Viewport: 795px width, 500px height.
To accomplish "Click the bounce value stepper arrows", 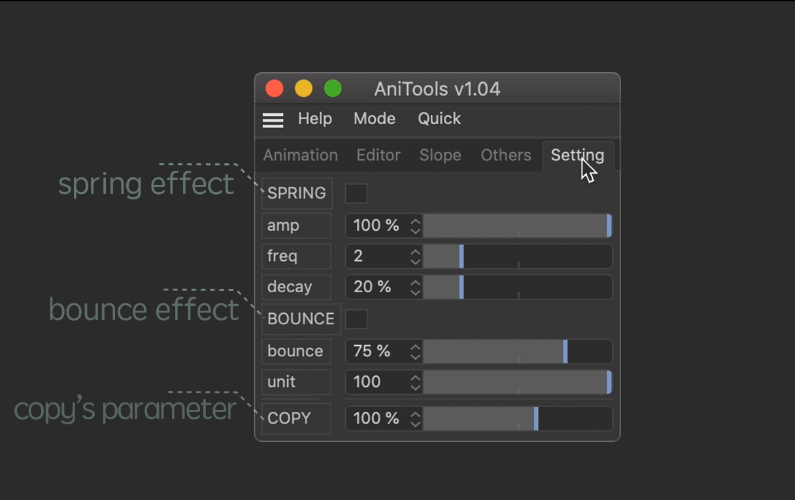I will (415, 352).
